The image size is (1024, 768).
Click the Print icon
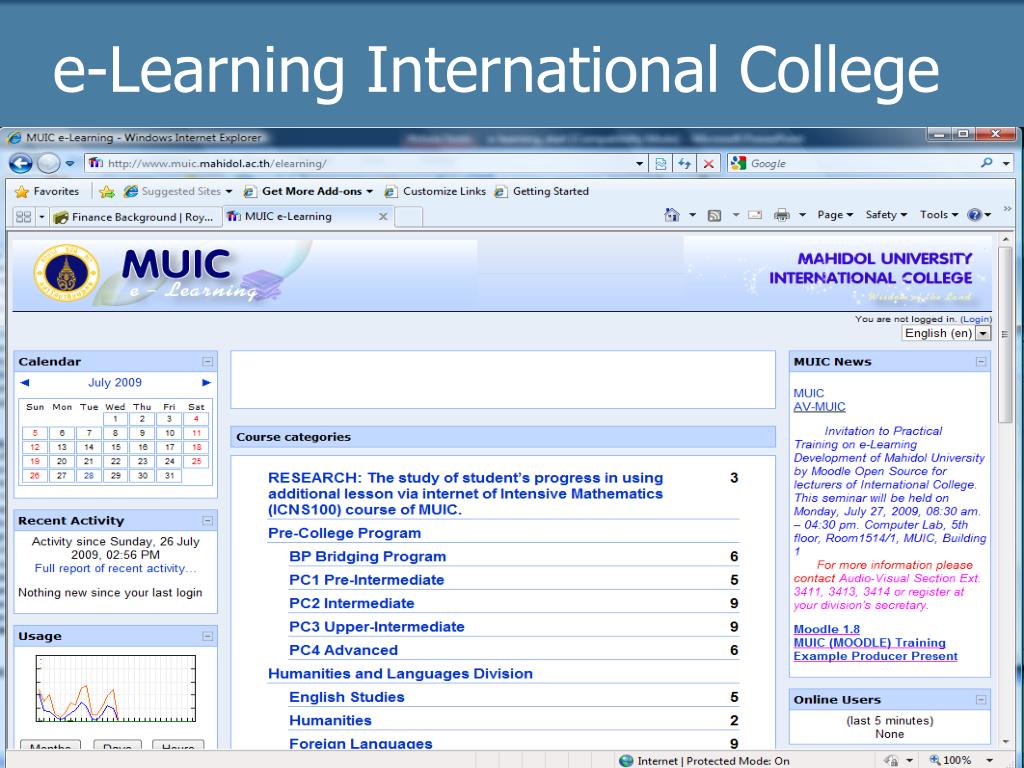(782, 215)
